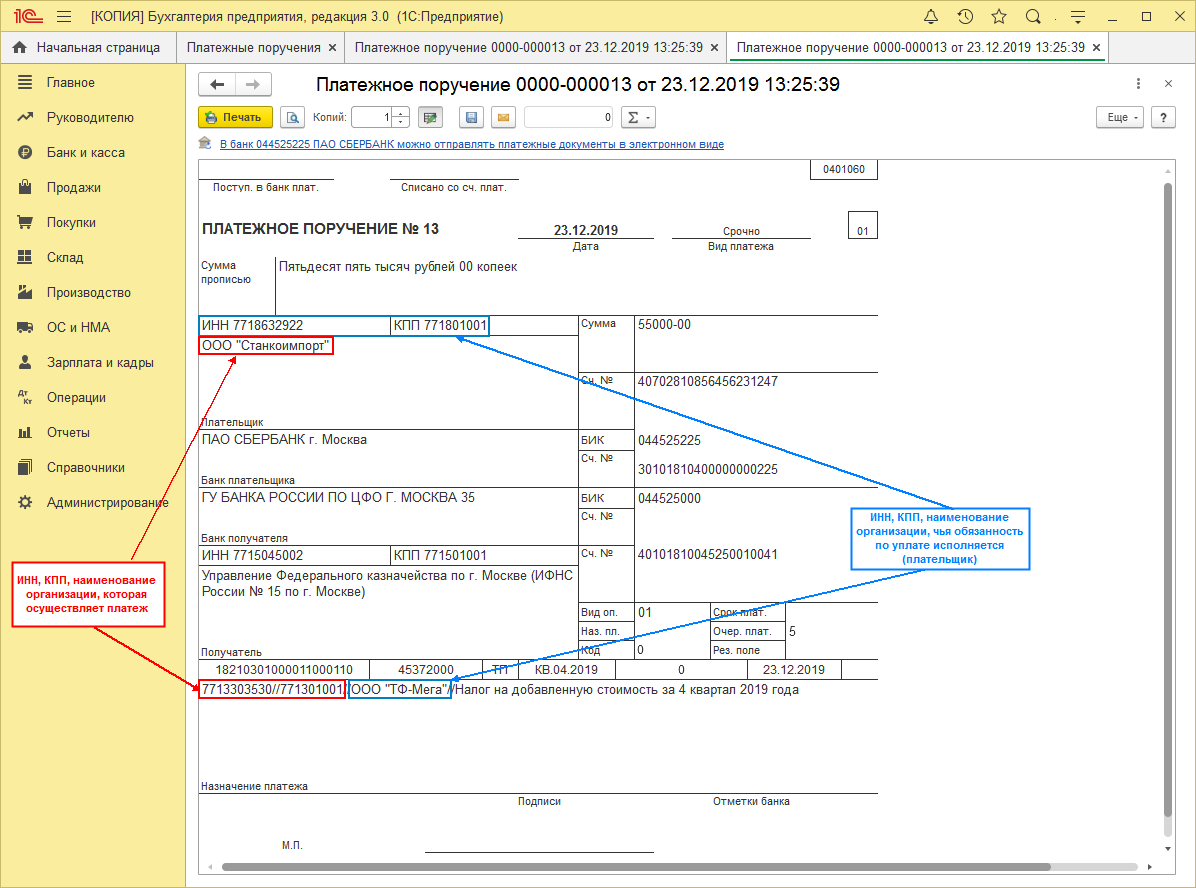Increase copies count with up stepper
This screenshot has height=888, width=1196.
tap(401, 113)
